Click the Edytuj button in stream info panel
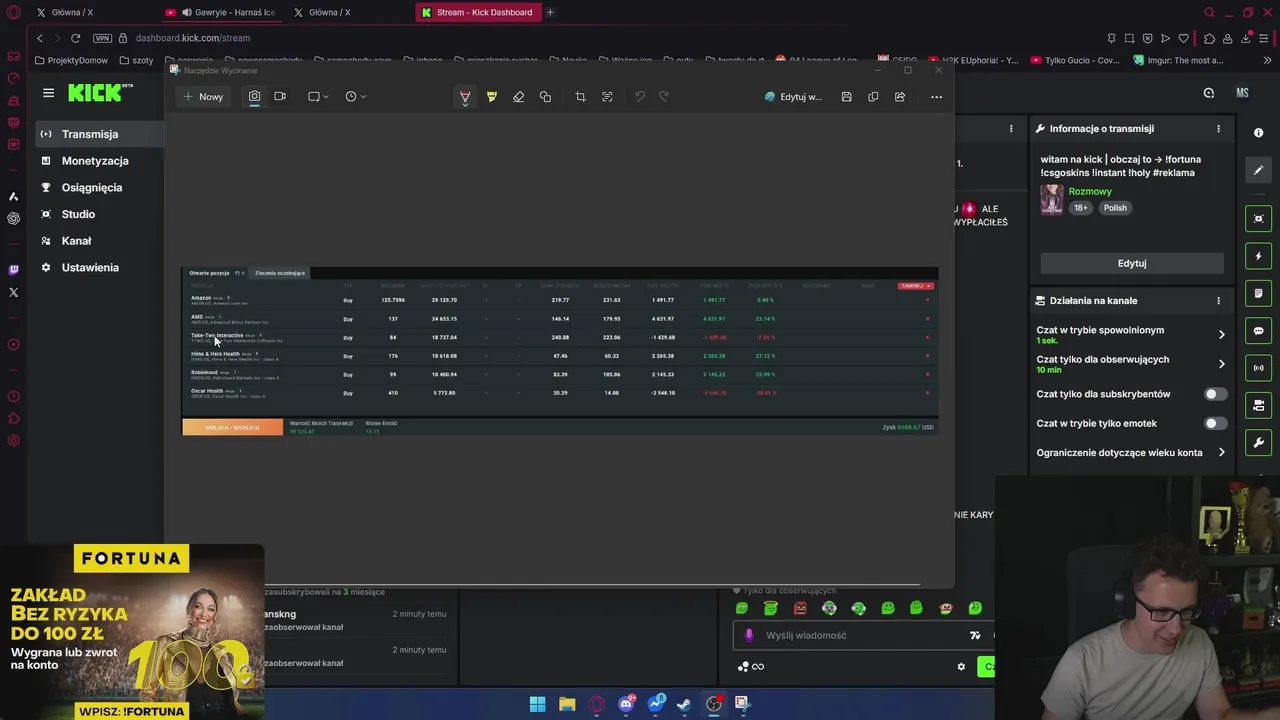The width and height of the screenshot is (1280, 720). click(x=1132, y=263)
